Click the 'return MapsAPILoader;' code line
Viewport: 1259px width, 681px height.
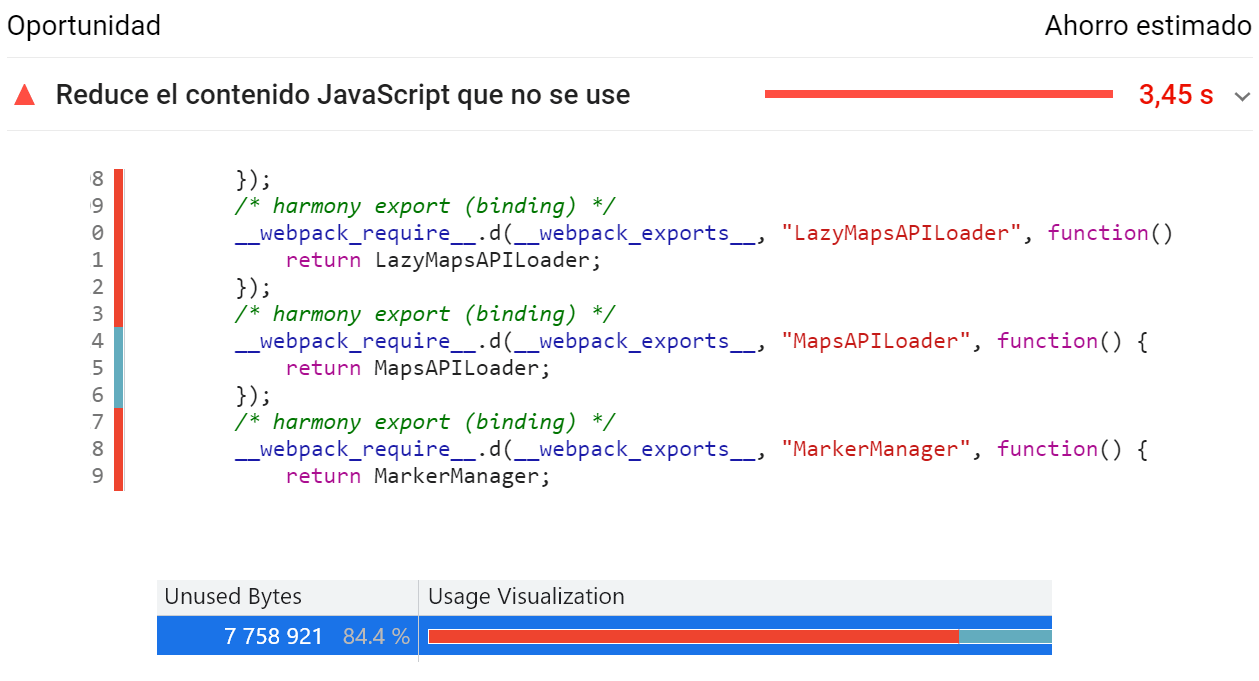point(420,368)
